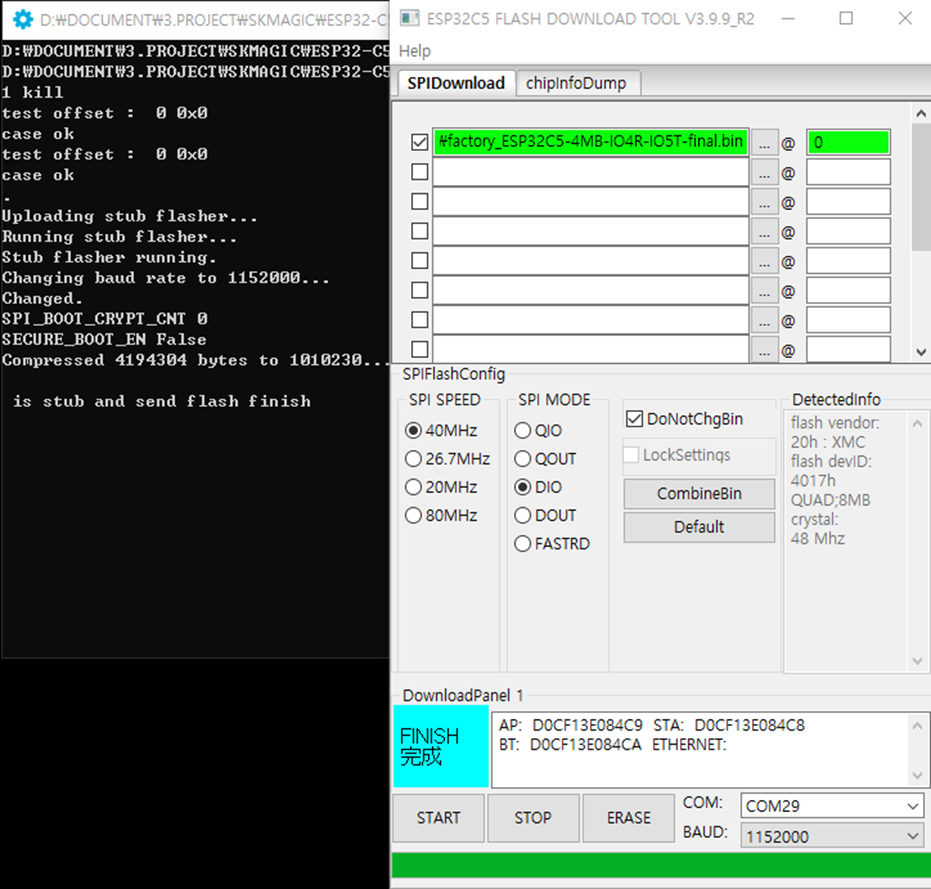
Task: Select QOUT SPI mode
Action: click(x=522, y=458)
